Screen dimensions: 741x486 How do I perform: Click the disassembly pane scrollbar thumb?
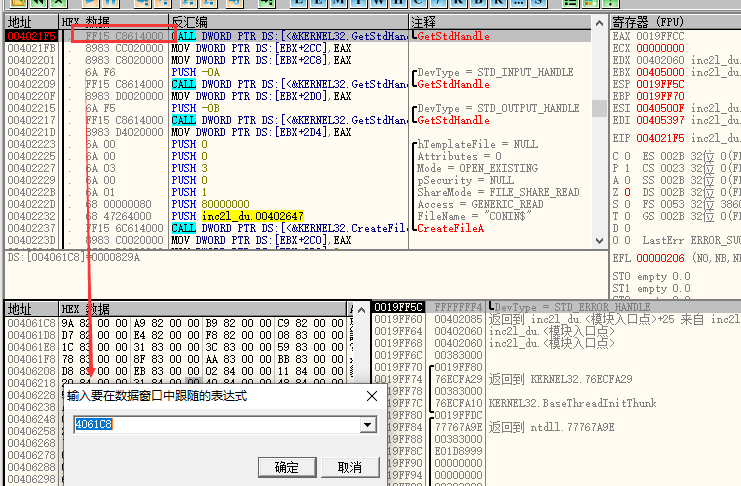(x=599, y=108)
